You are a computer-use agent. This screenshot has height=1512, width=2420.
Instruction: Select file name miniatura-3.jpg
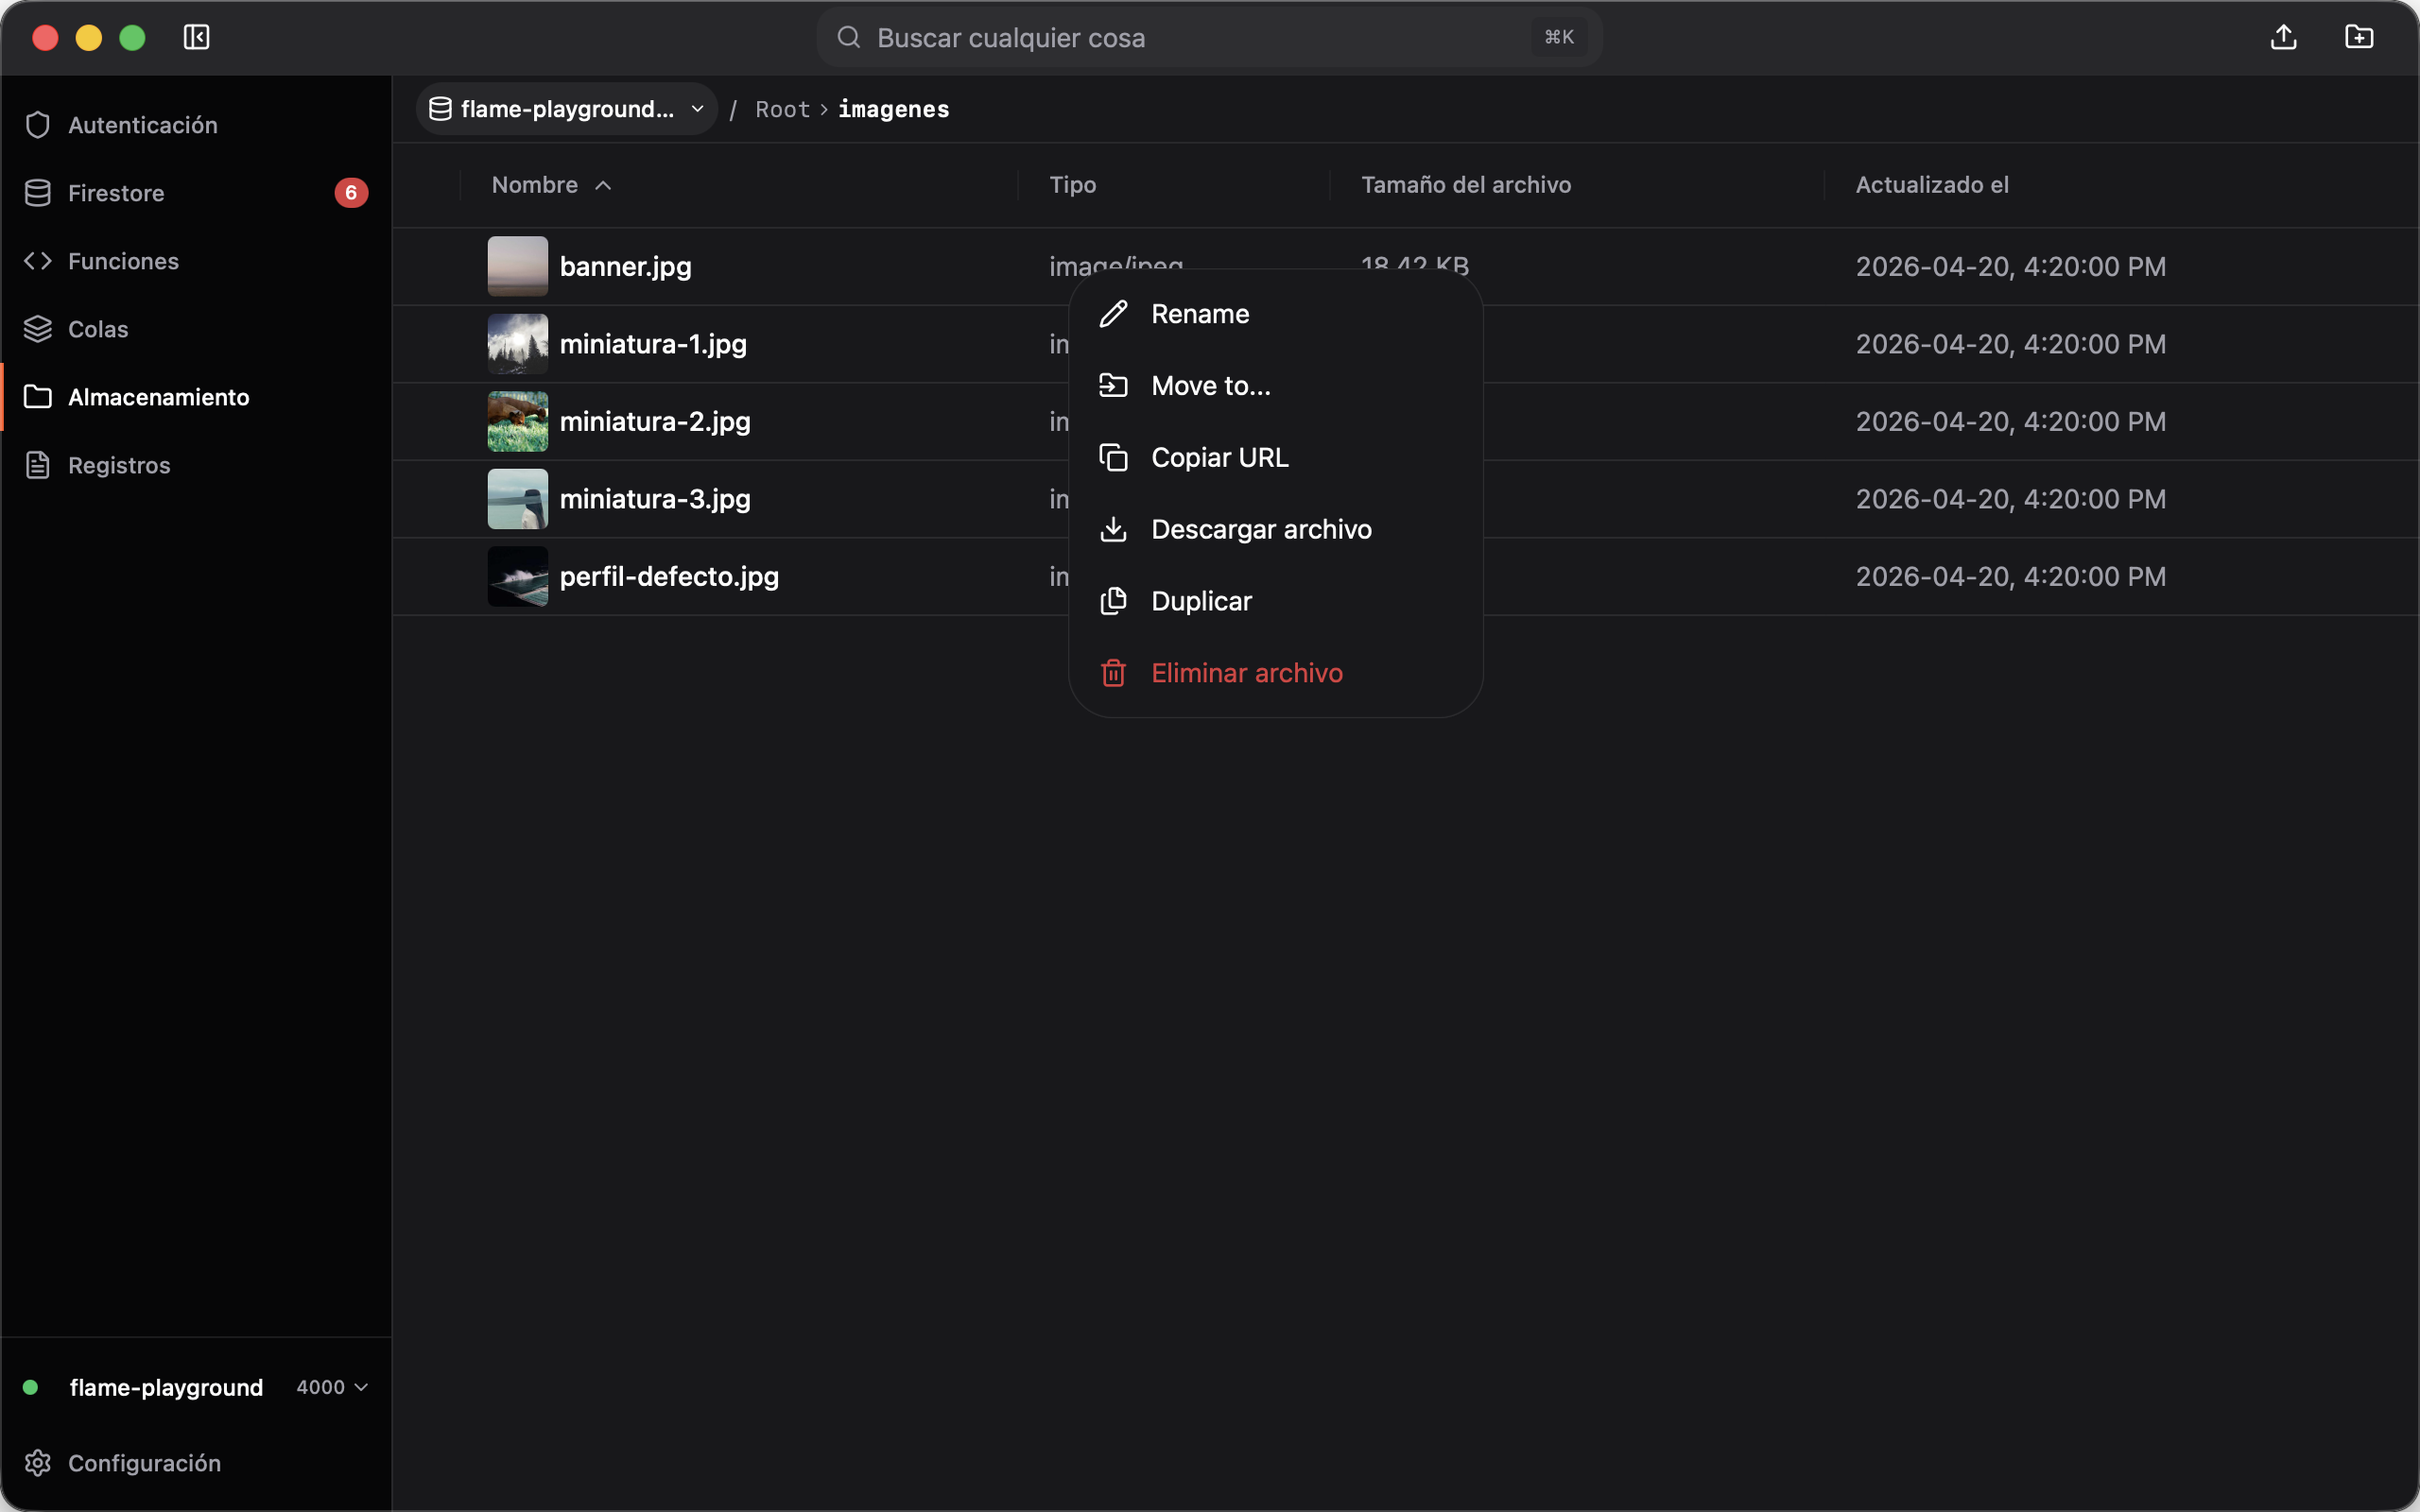(655, 499)
